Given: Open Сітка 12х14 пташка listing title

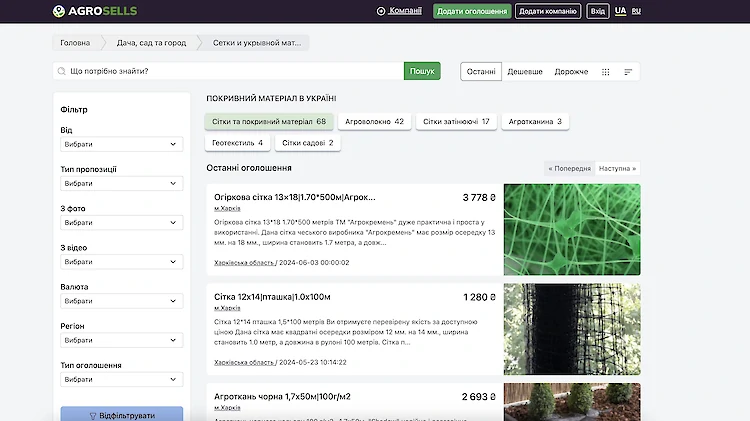Looking at the screenshot, I should click(x=272, y=297).
